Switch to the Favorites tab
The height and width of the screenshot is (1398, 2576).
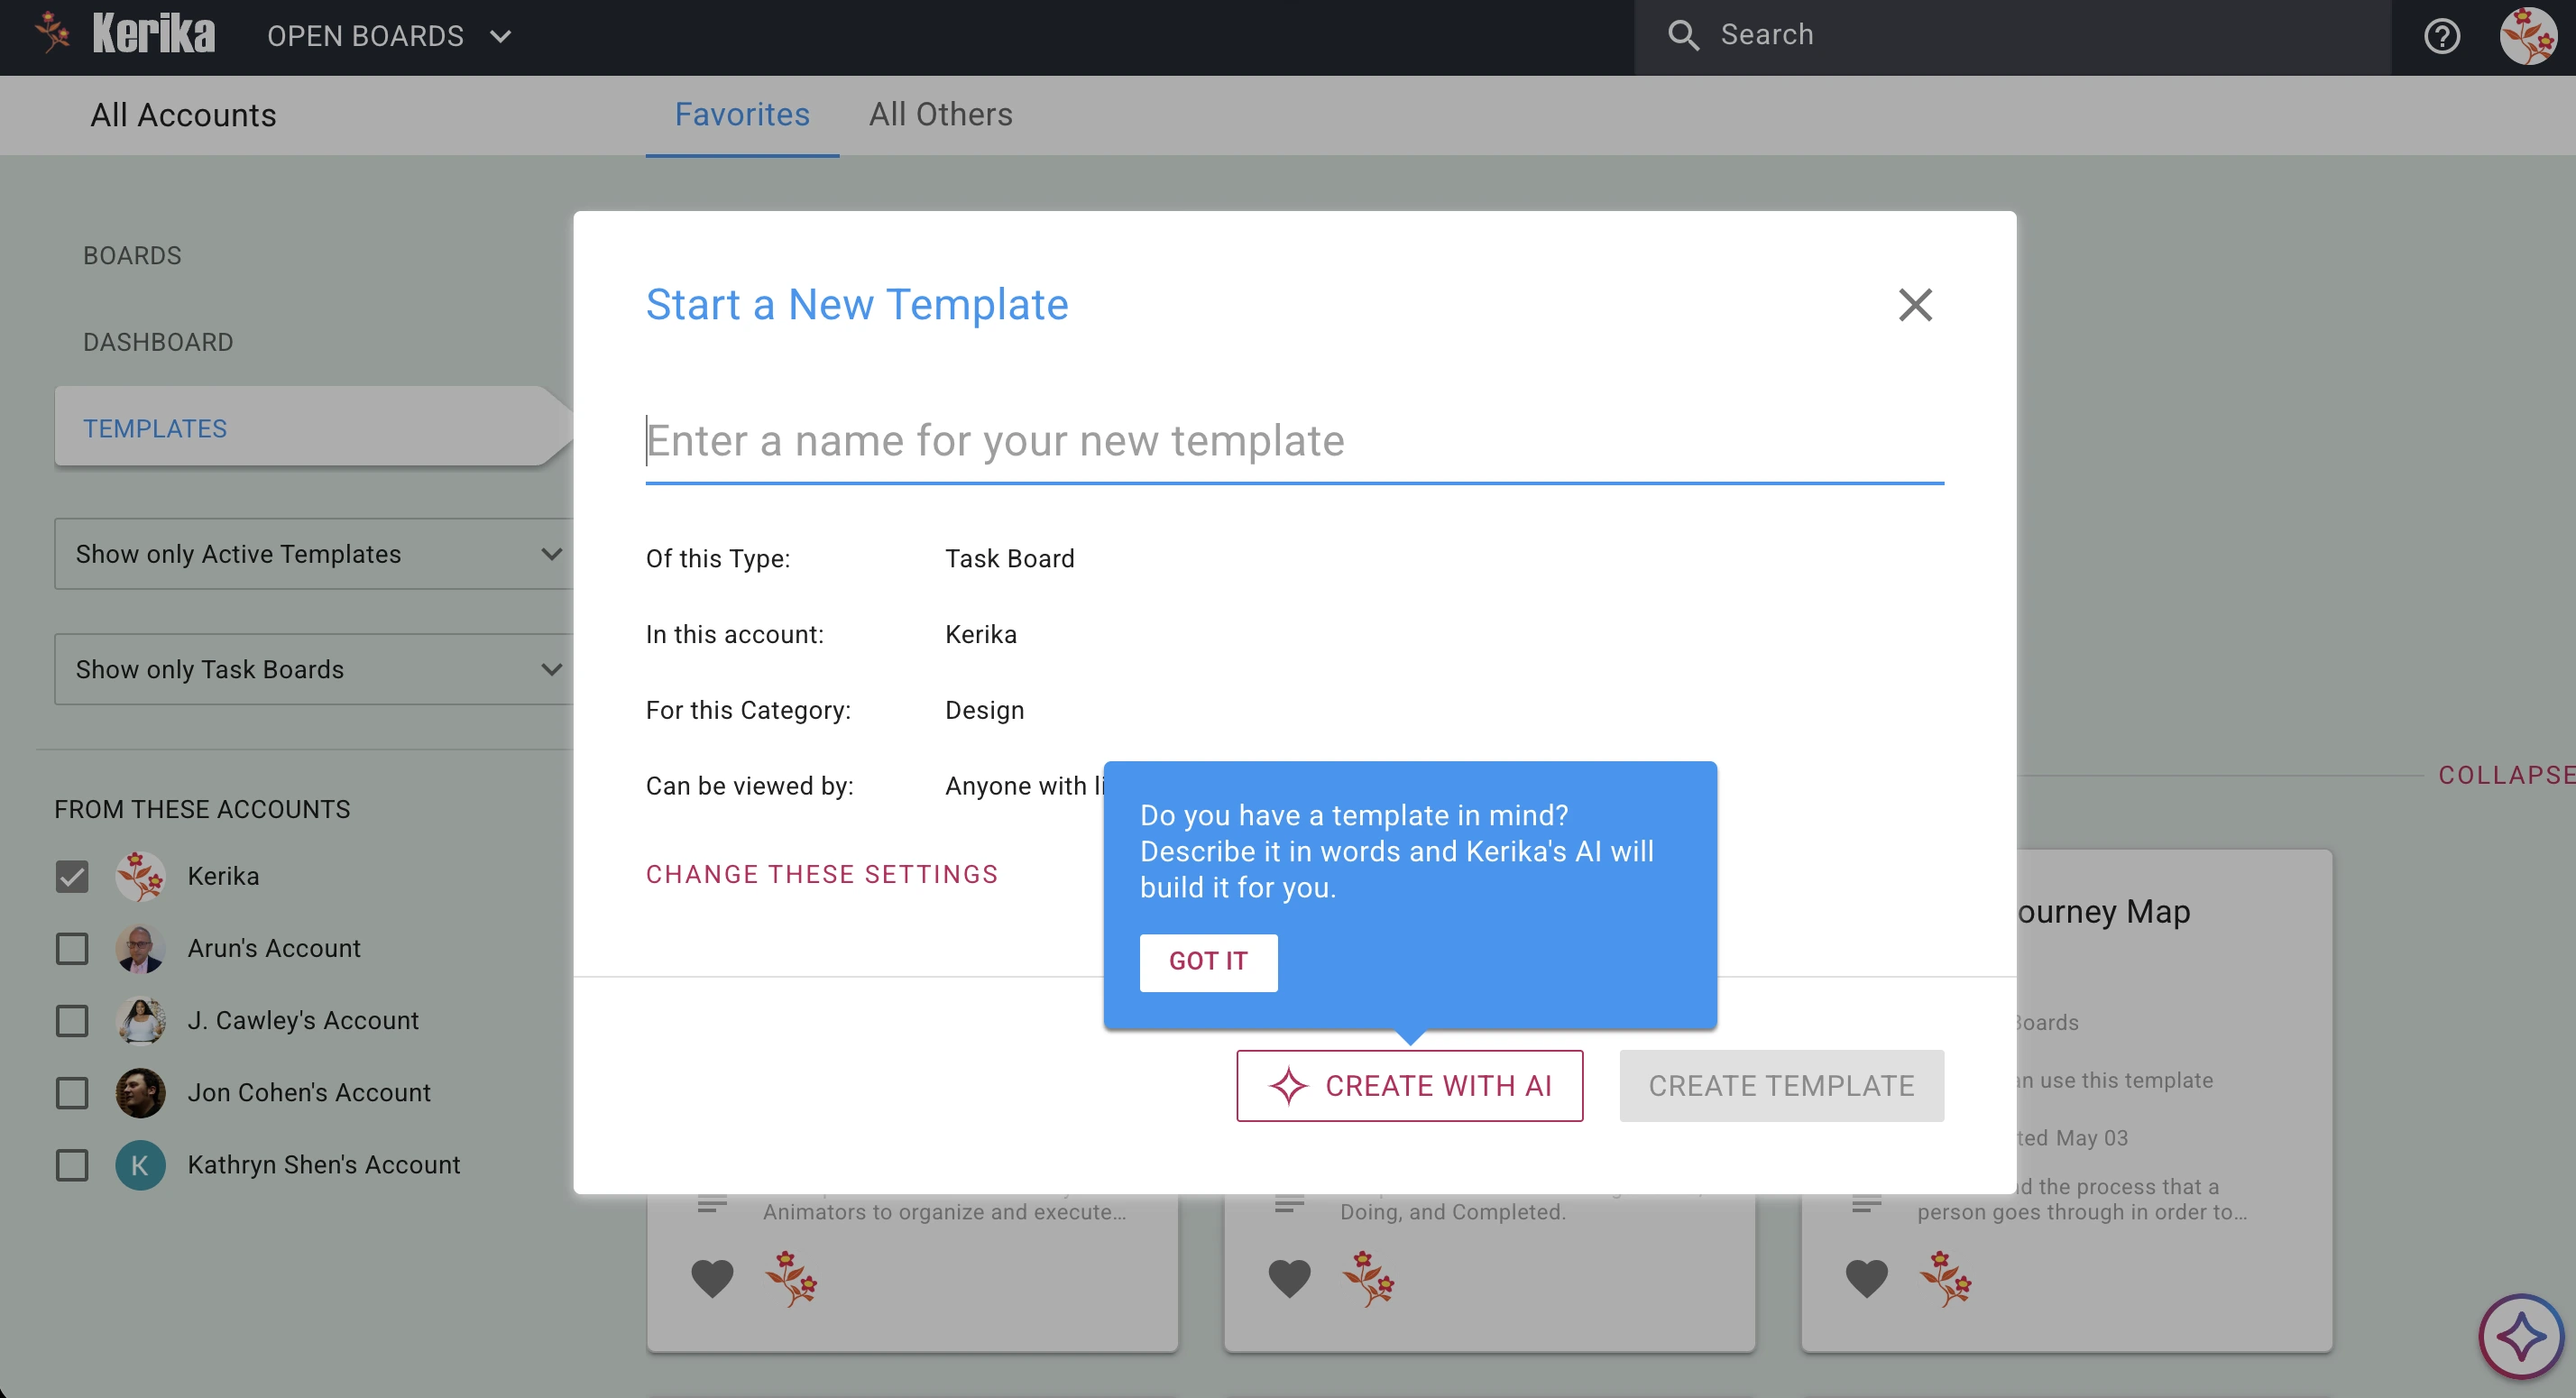tap(742, 115)
